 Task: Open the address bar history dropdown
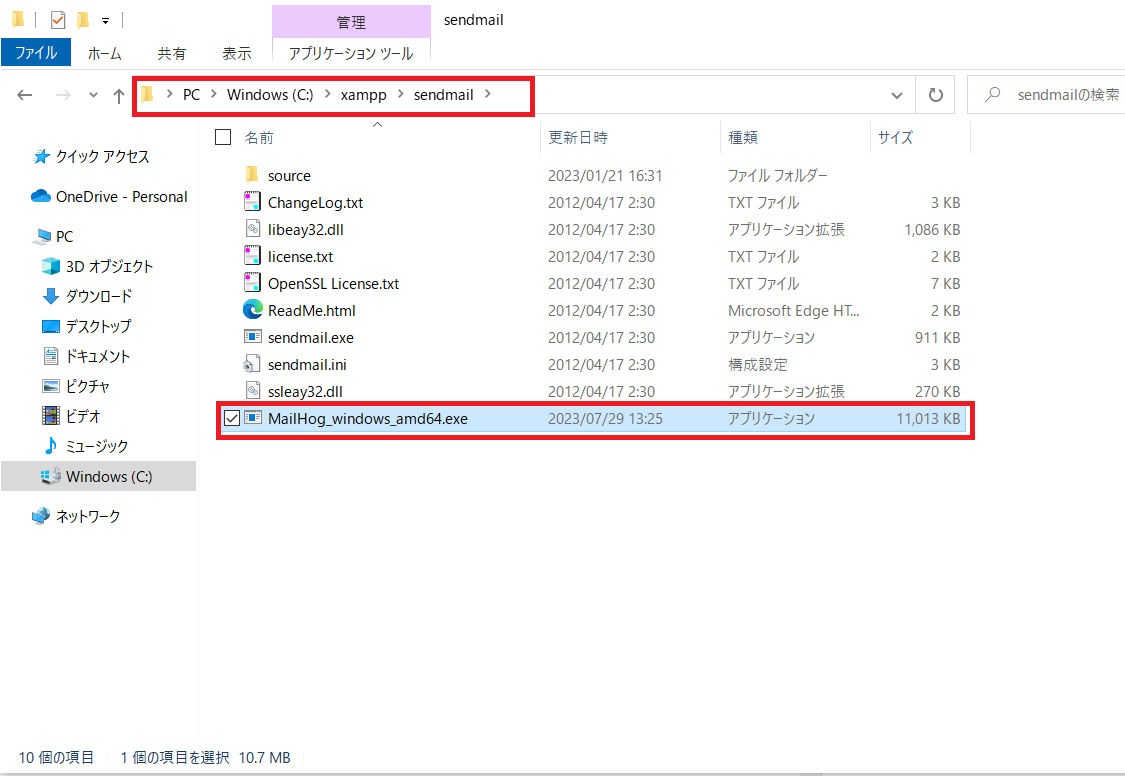896,94
